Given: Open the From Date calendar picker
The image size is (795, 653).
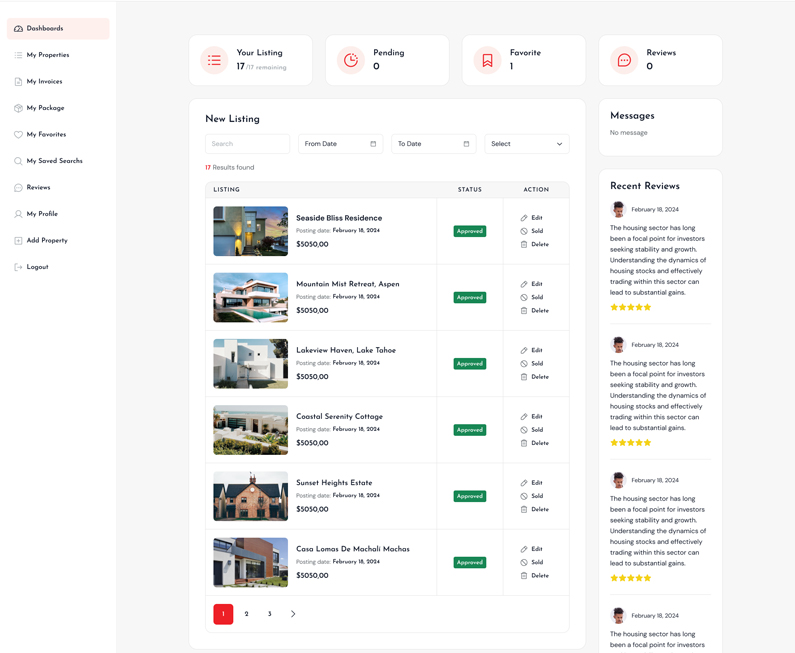Looking at the screenshot, I should [373, 144].
